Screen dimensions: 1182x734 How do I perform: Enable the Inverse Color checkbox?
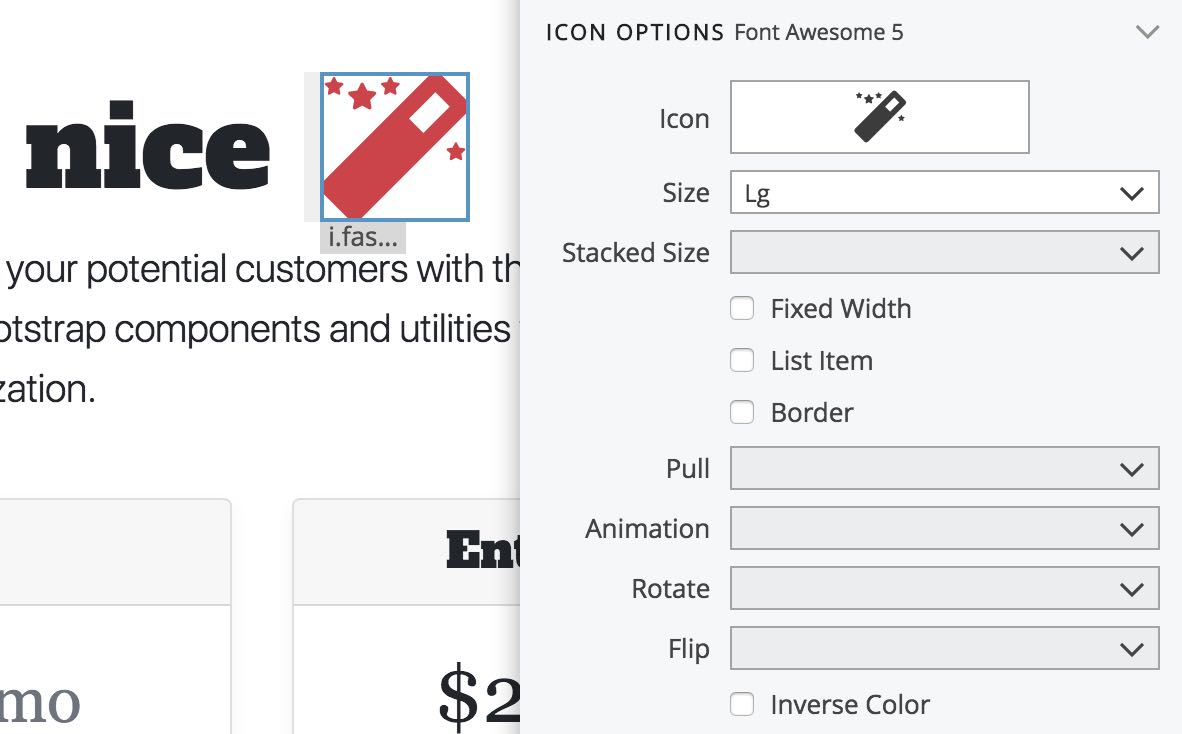pyautogui.click(x=742, y=704)
